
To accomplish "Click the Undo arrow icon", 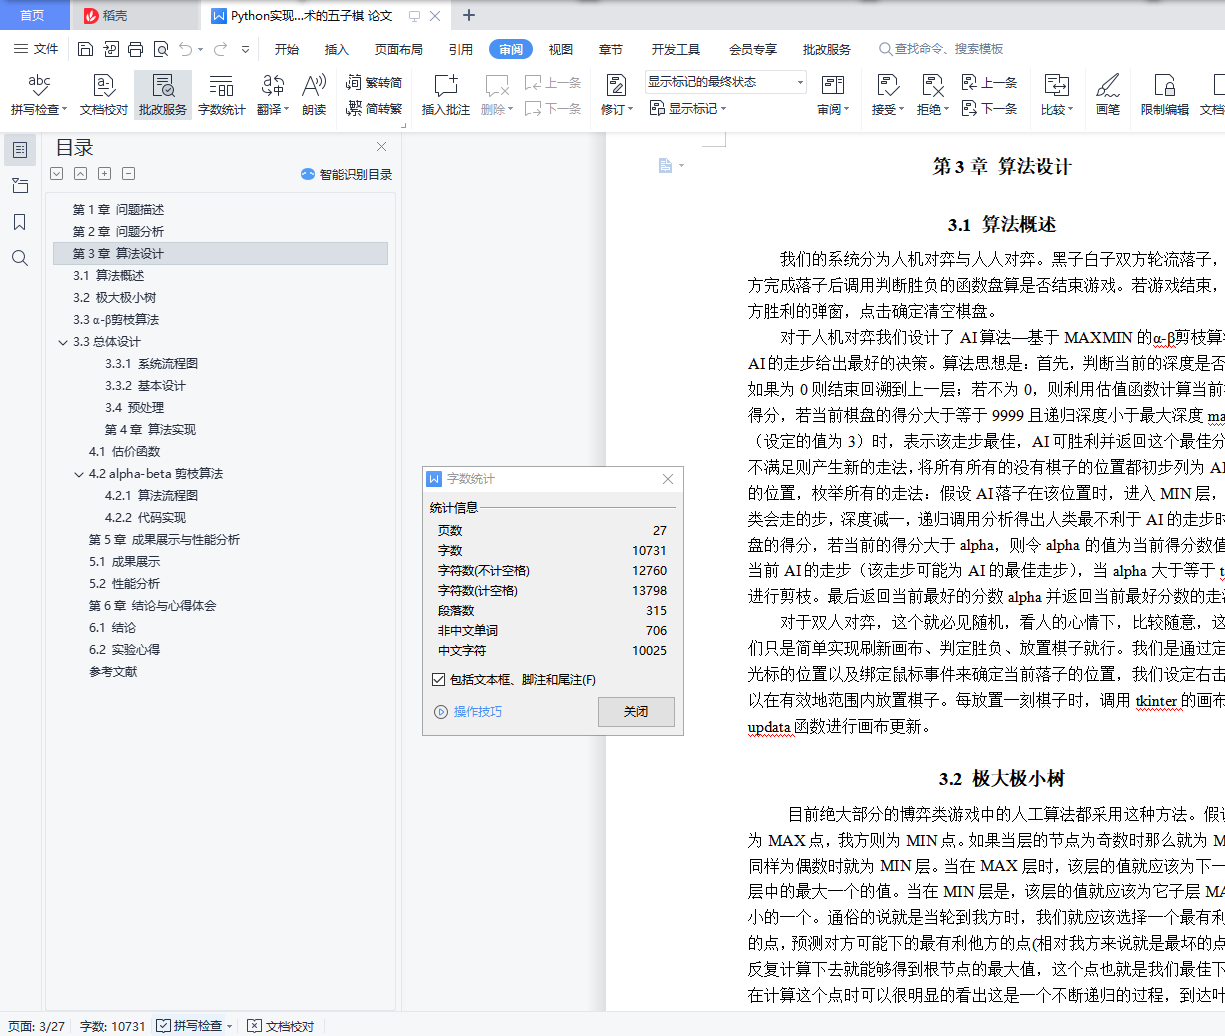I will [186, 49].
